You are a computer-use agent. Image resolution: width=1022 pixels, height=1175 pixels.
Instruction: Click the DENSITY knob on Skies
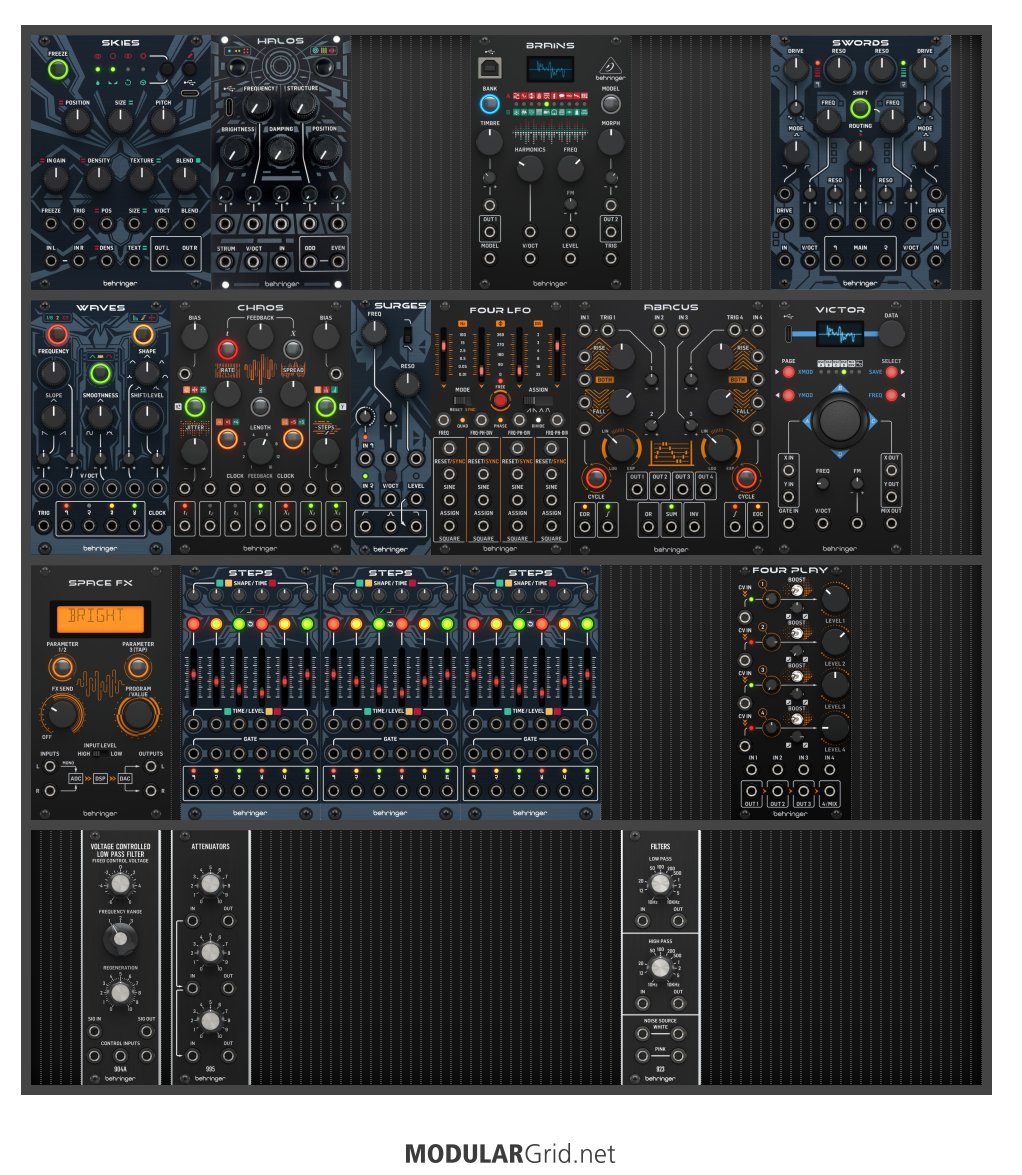click(x=98, y=178)
